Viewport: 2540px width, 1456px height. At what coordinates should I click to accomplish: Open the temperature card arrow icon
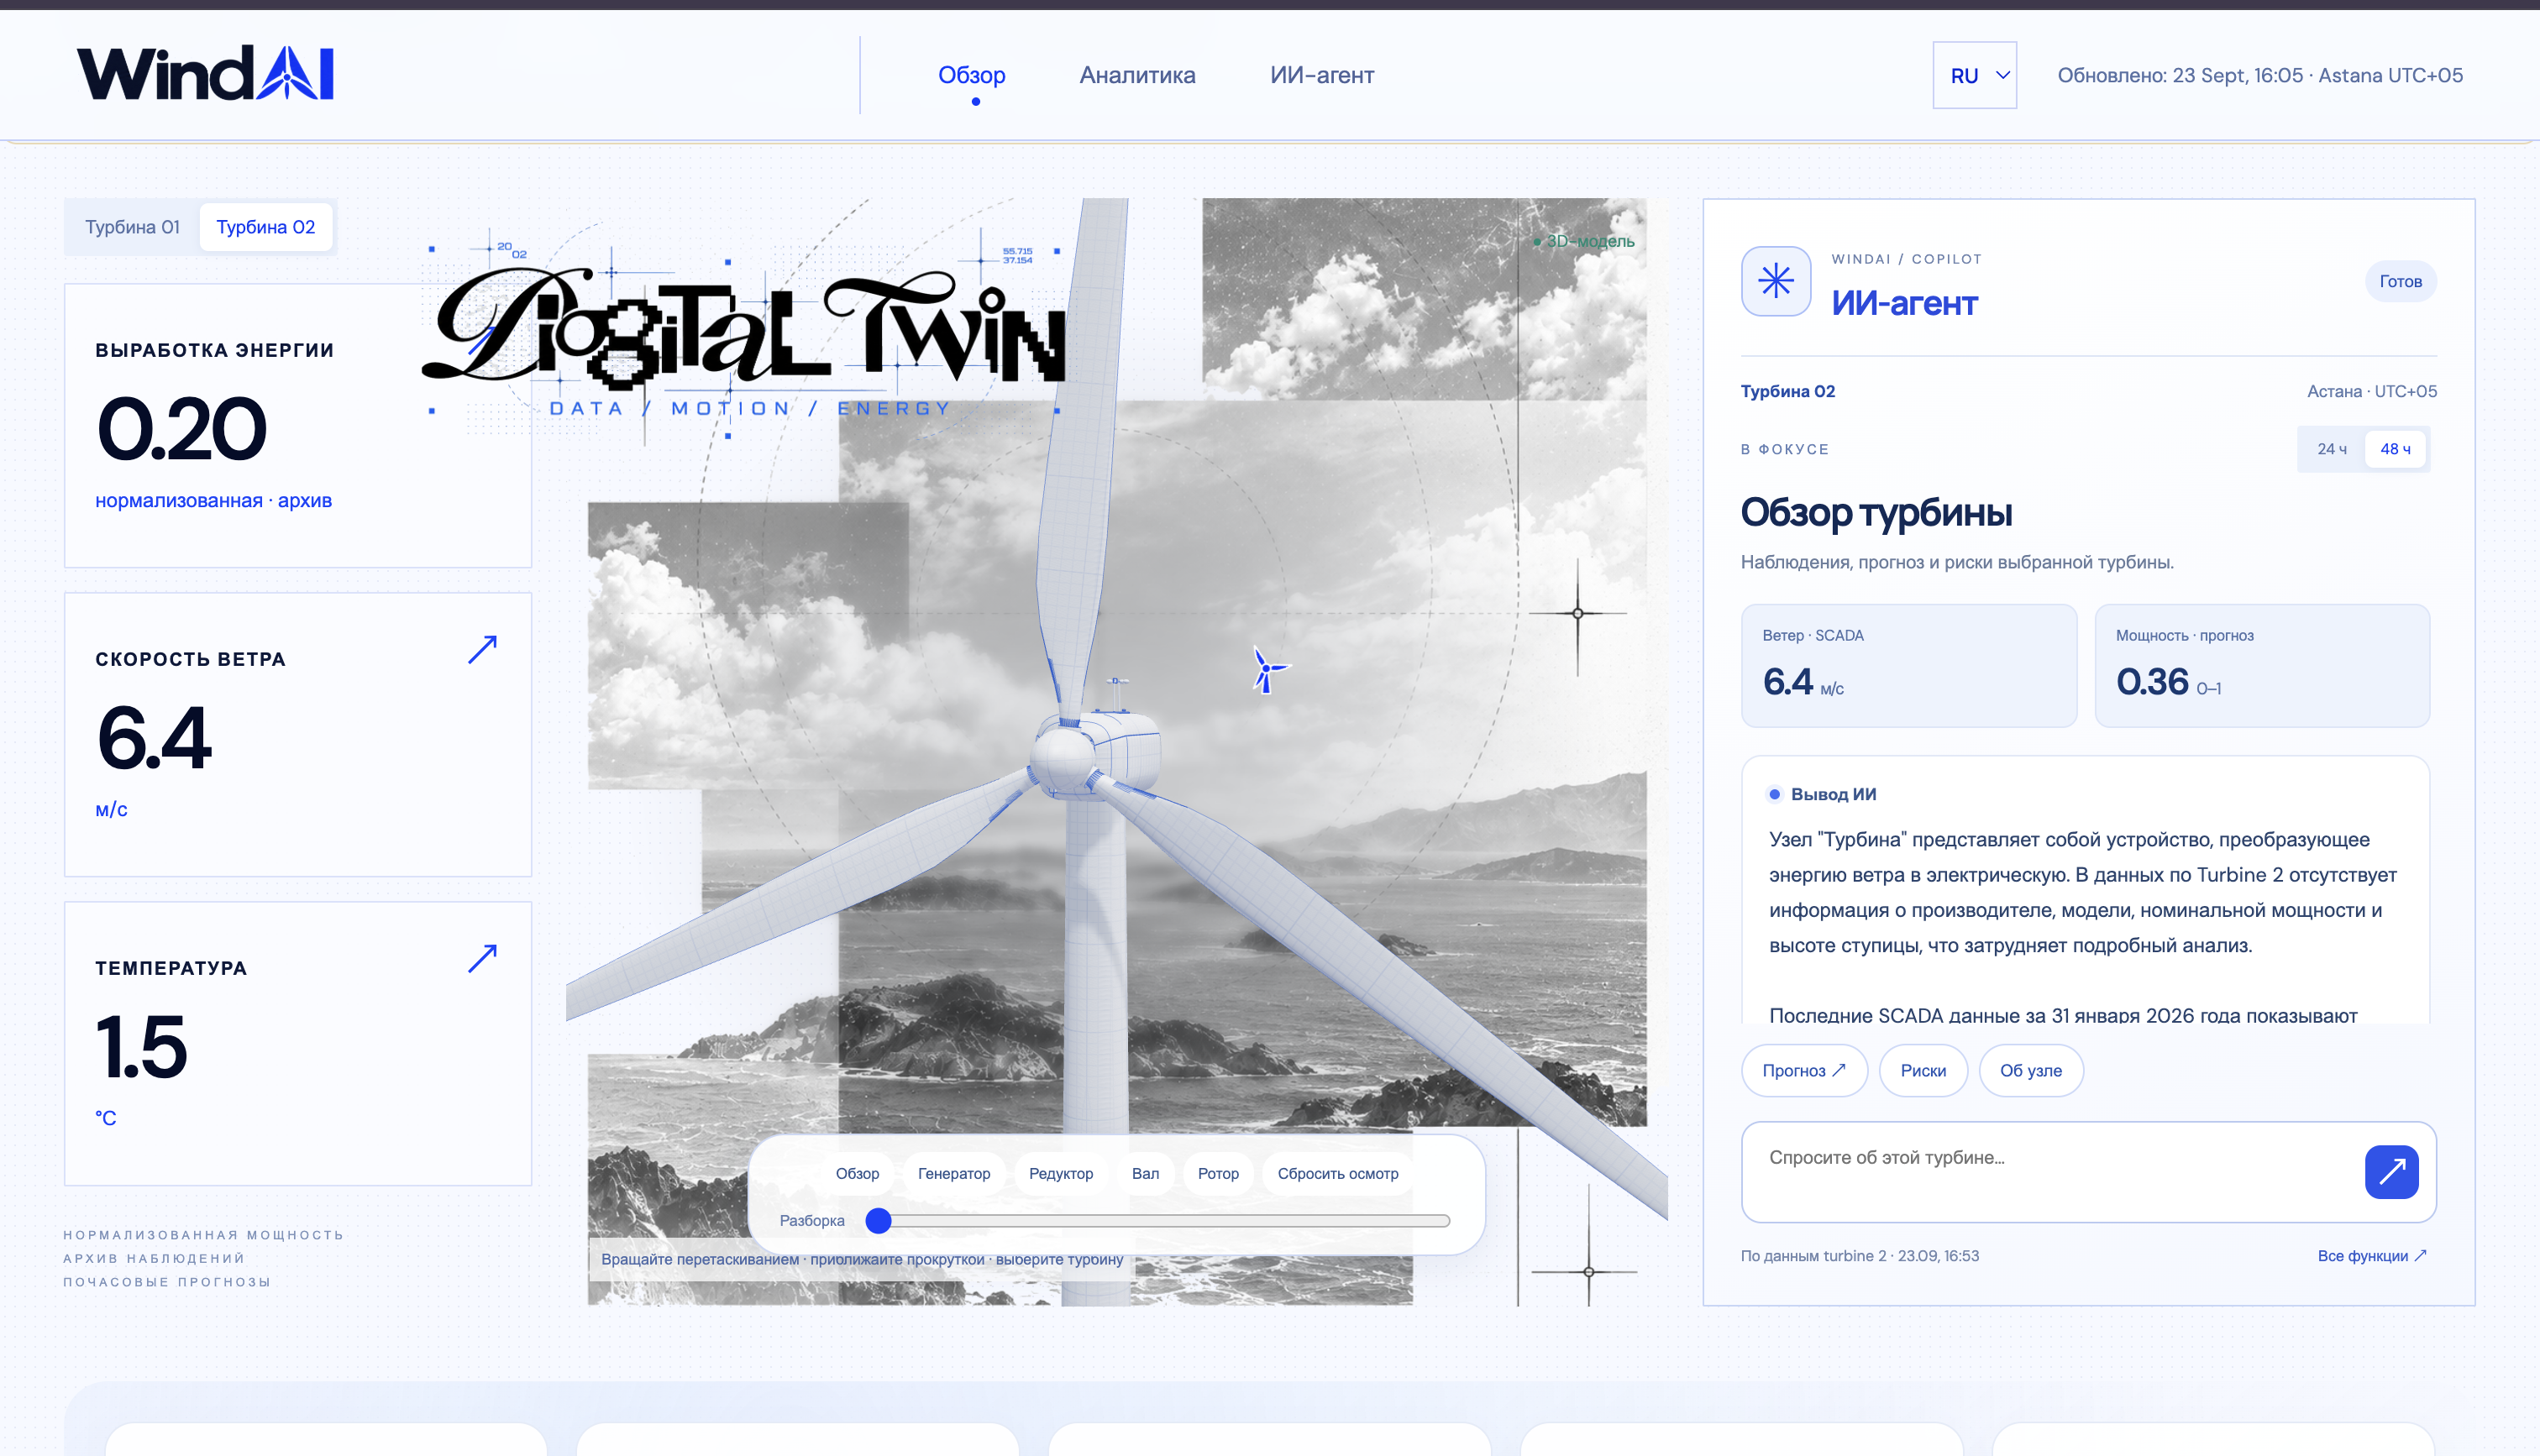pyautogui.click(x=483, y=959)
